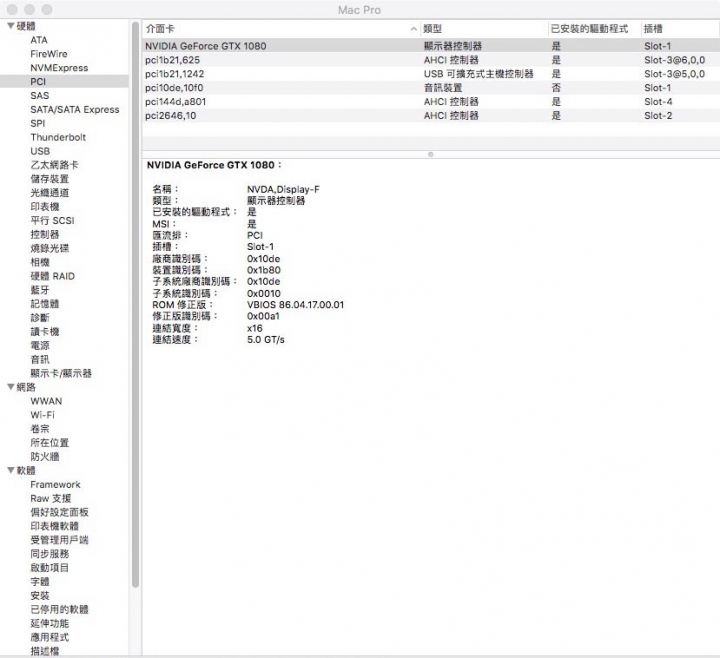
Task: Open NVMExpress hardware entry
Action: point(59,68)
